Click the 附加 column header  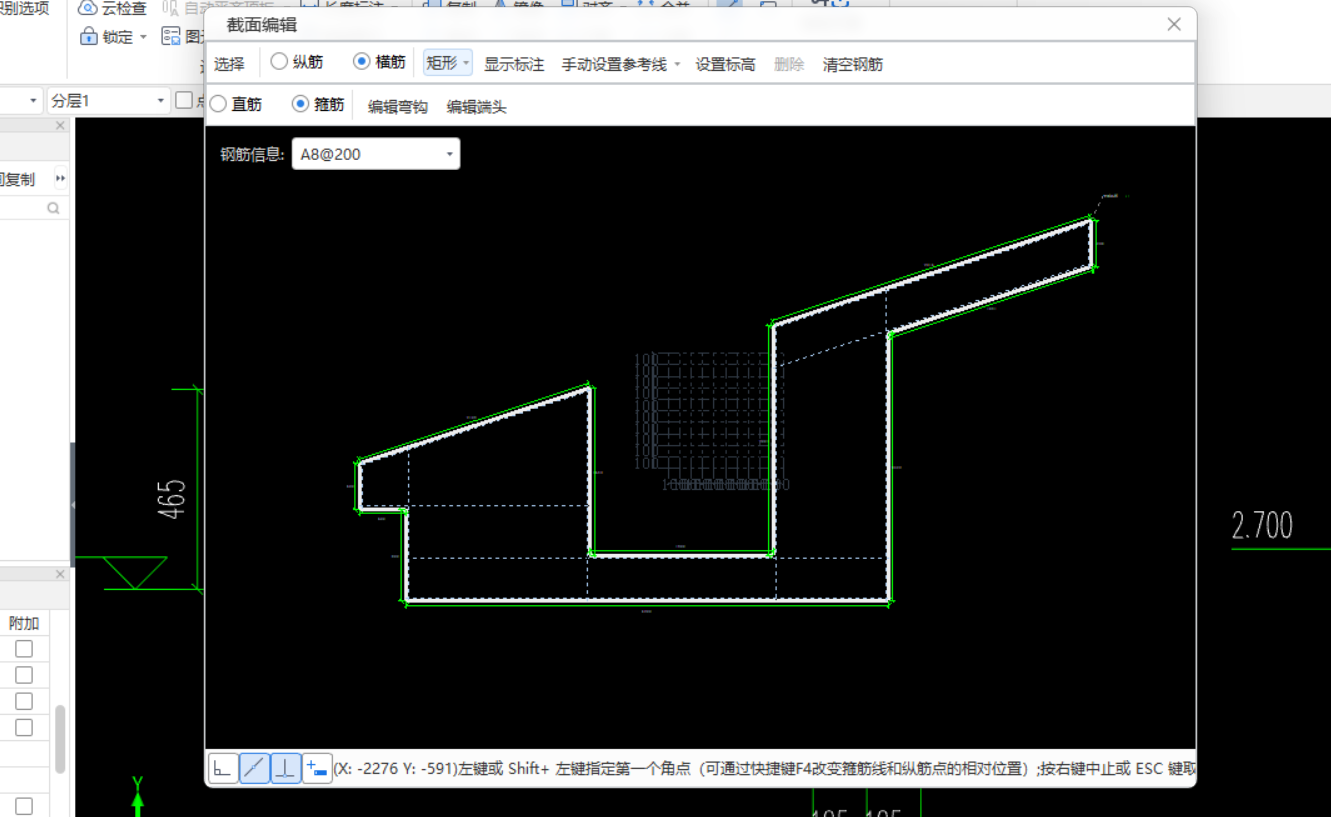[24, 623]
